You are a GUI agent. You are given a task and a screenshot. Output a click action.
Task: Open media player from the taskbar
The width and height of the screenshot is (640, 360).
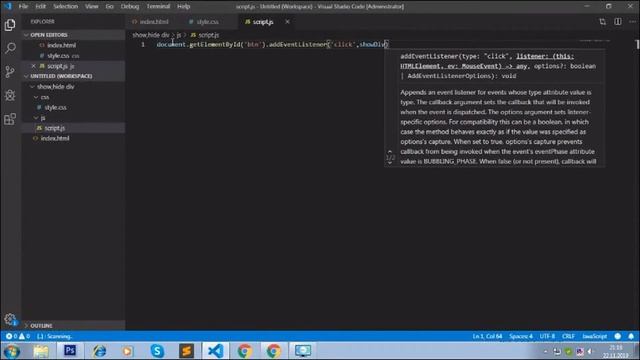pos(128,351)
